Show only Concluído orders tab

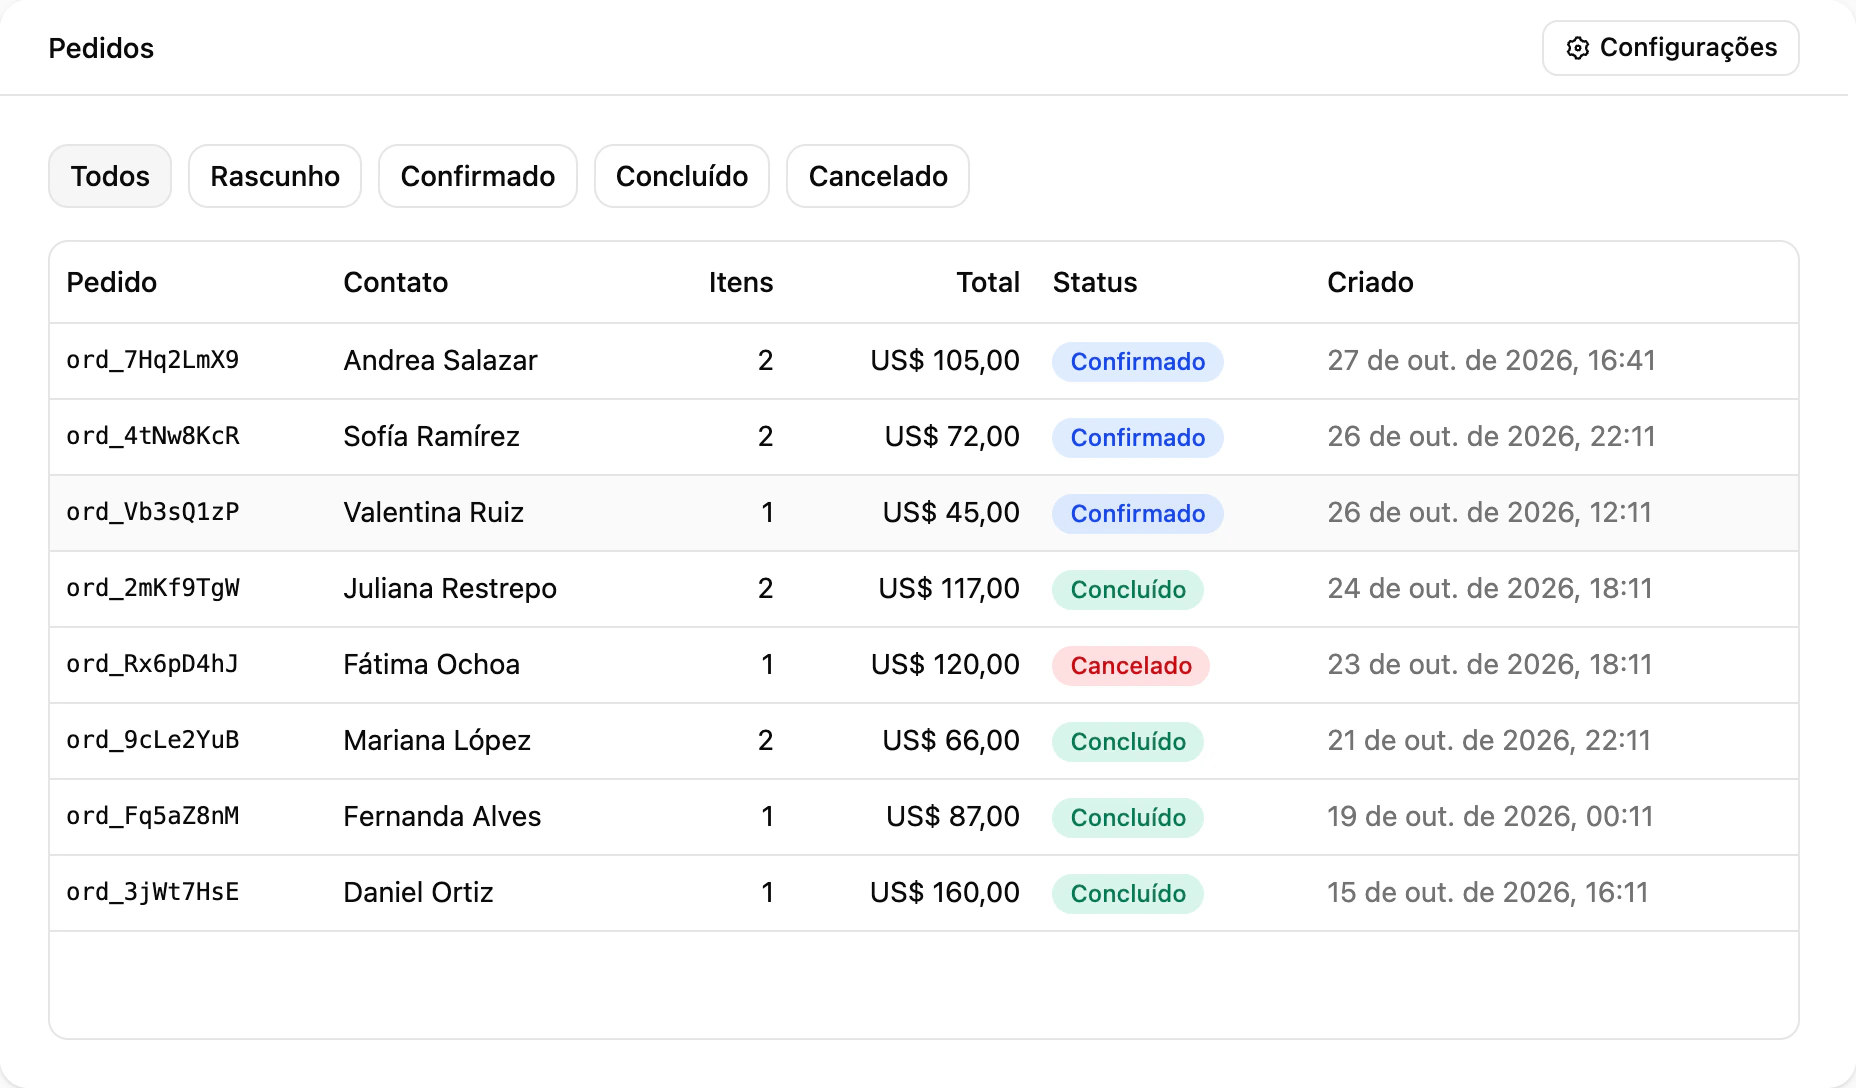682,176
